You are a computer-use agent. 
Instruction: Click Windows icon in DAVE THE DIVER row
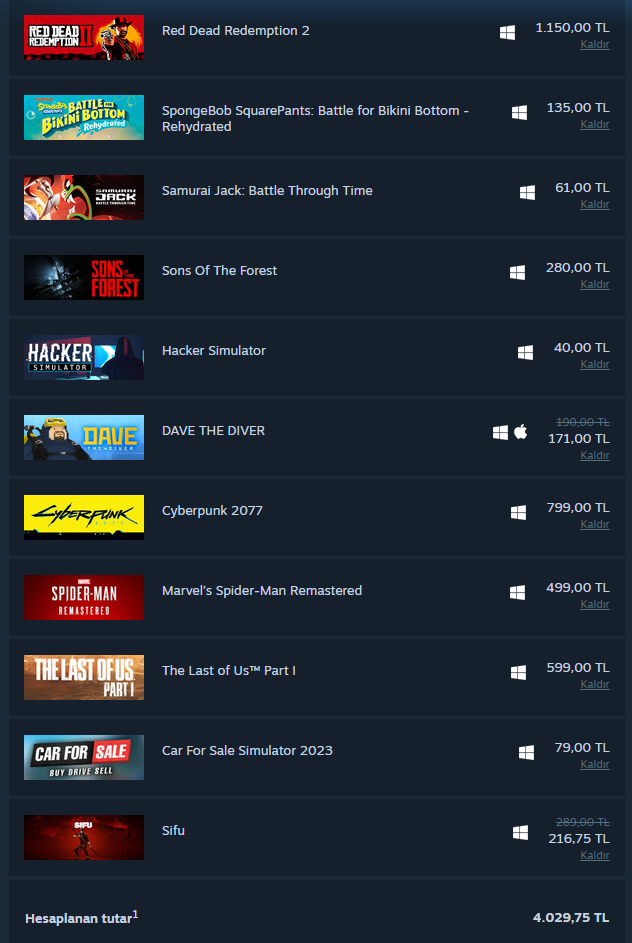pos(500,432)
